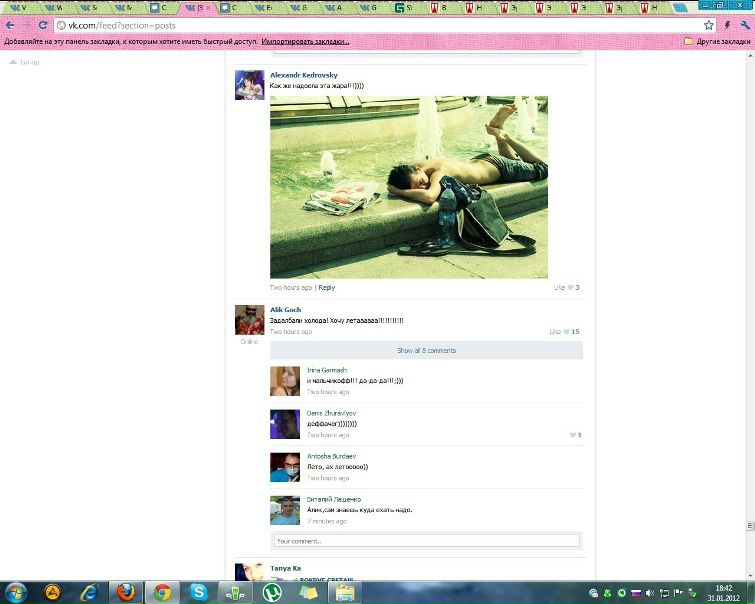Go forward with the browser forward arrow

(26, 25)
